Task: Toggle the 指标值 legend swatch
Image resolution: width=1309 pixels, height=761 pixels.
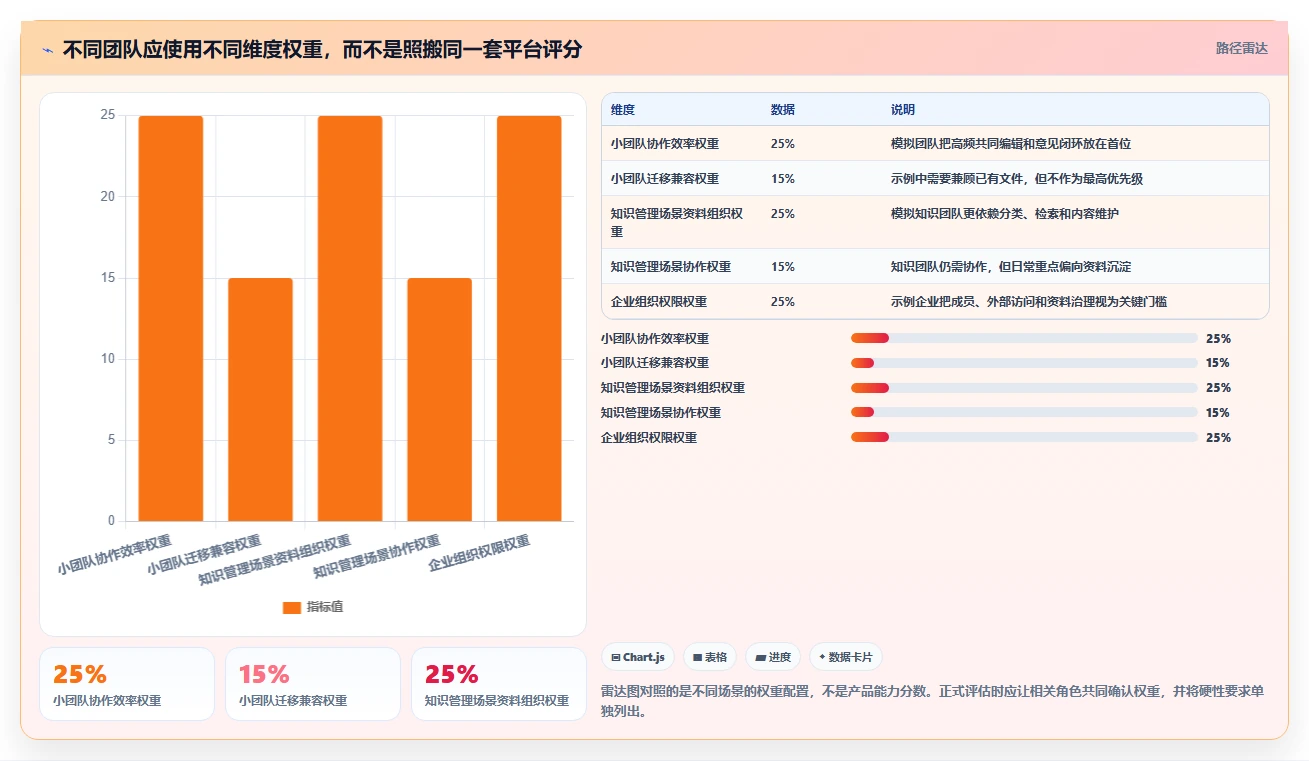Action: 292,607
